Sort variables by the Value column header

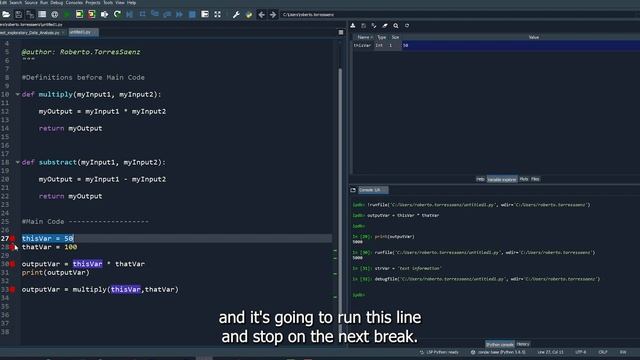coord(533,37)
